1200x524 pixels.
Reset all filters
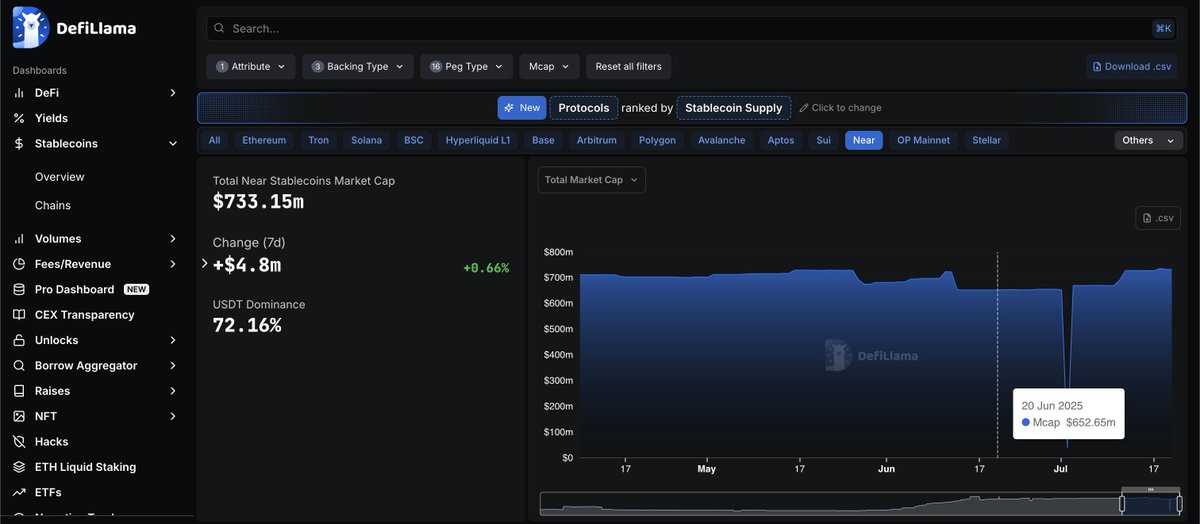coord(628,67)
